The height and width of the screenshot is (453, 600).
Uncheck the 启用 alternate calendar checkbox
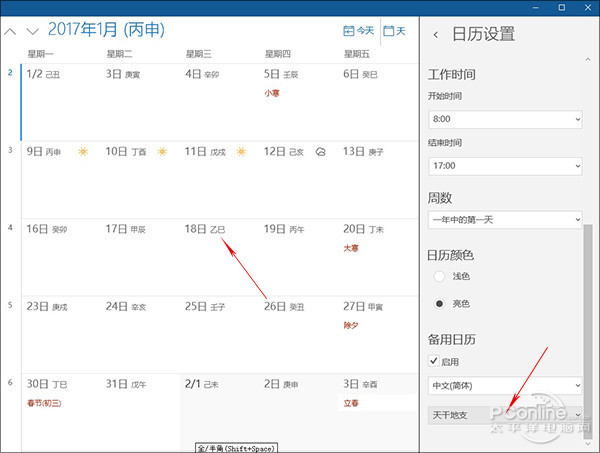(x=434, y=361)
